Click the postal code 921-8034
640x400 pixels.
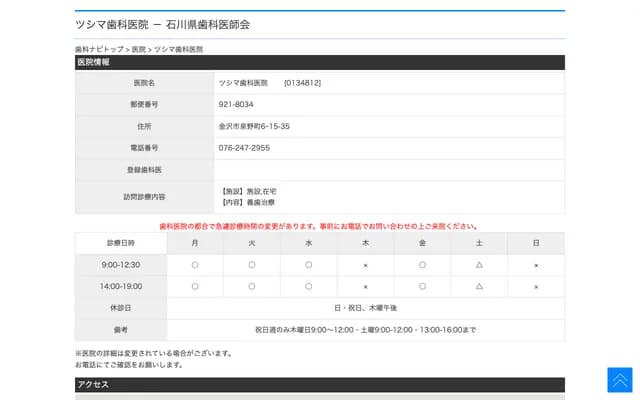click(236, 104)
